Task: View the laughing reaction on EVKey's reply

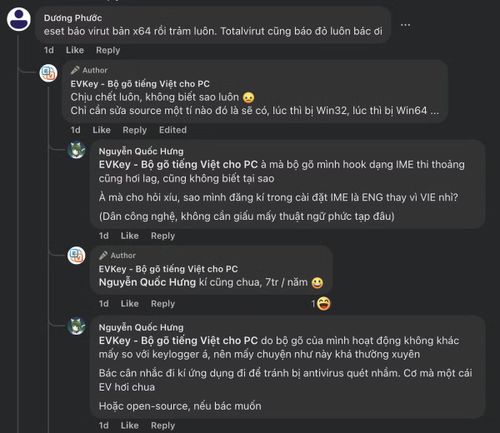Action: (x=323, y=304)
